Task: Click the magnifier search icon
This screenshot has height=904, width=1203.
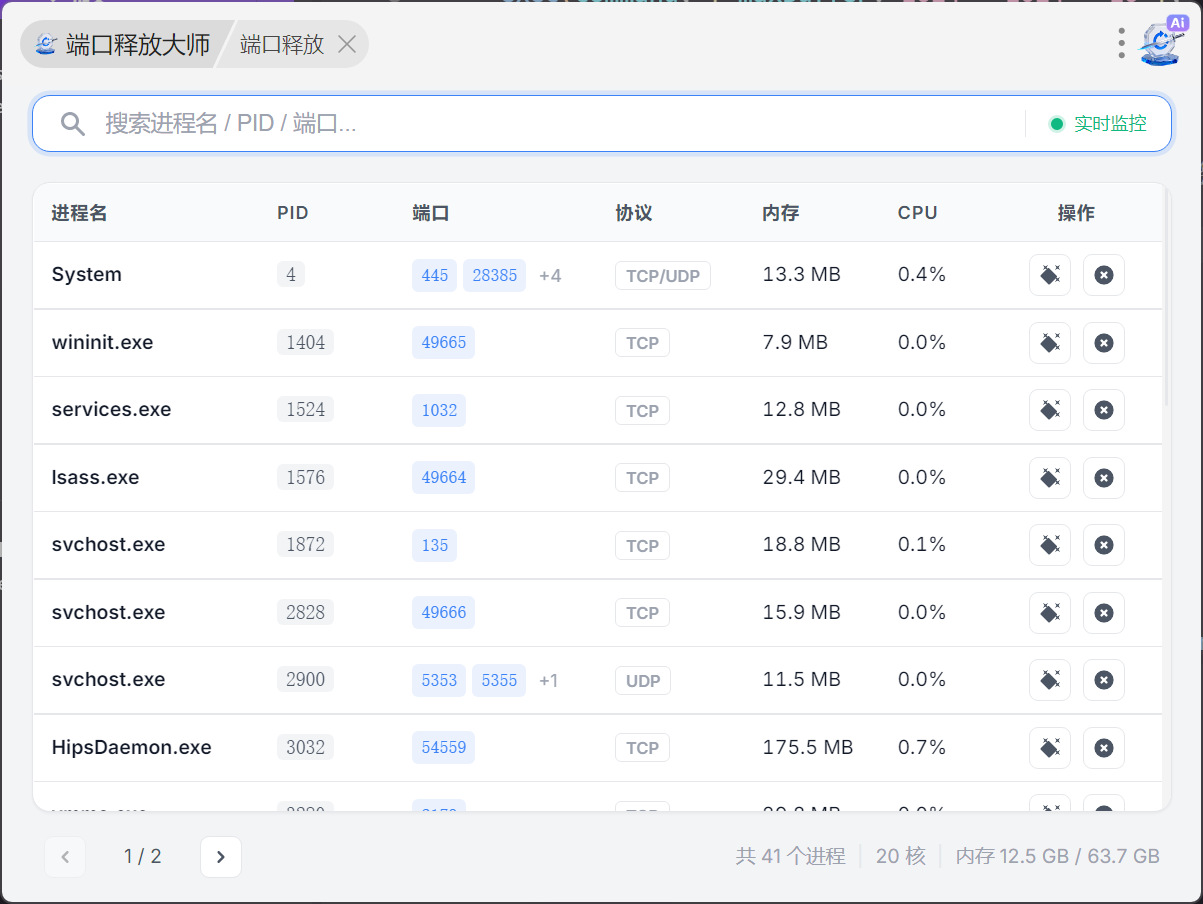Action: (x=72, y=124)
